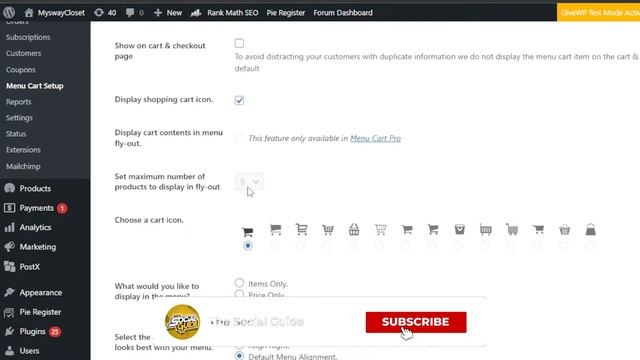Choose the fourth wire cart icon
The image size is (640, 360).
pos(328,230)
